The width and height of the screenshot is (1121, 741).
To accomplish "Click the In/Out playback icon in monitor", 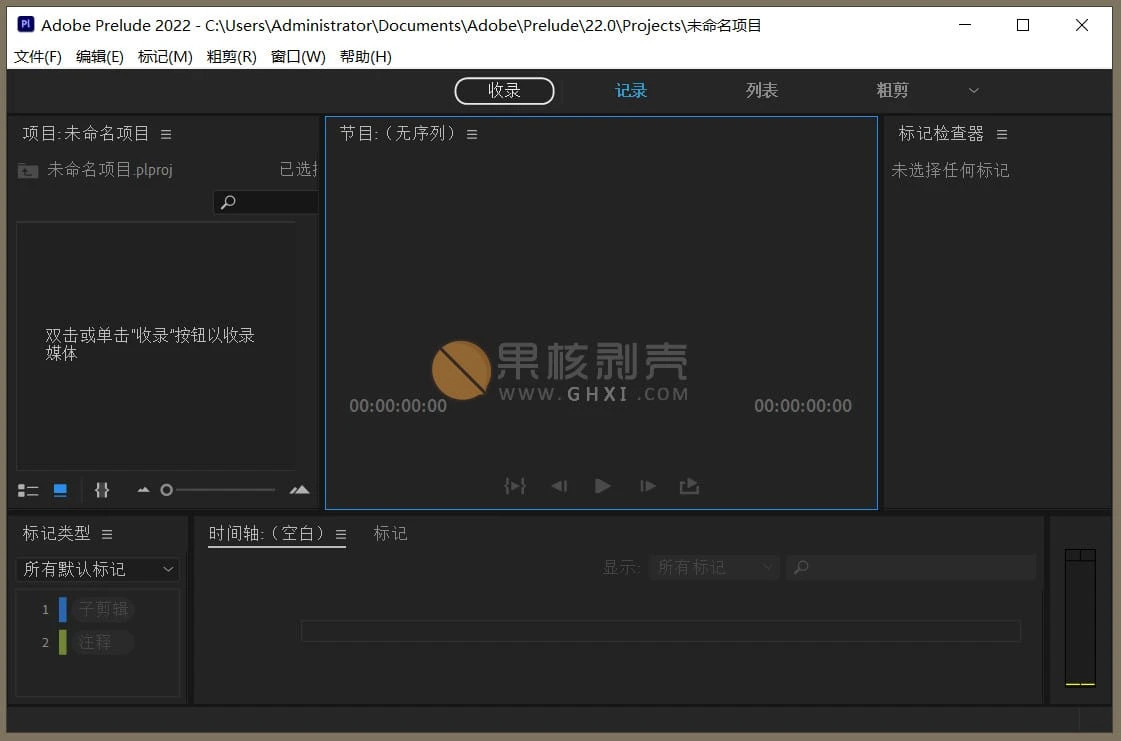I will point(515,486).
